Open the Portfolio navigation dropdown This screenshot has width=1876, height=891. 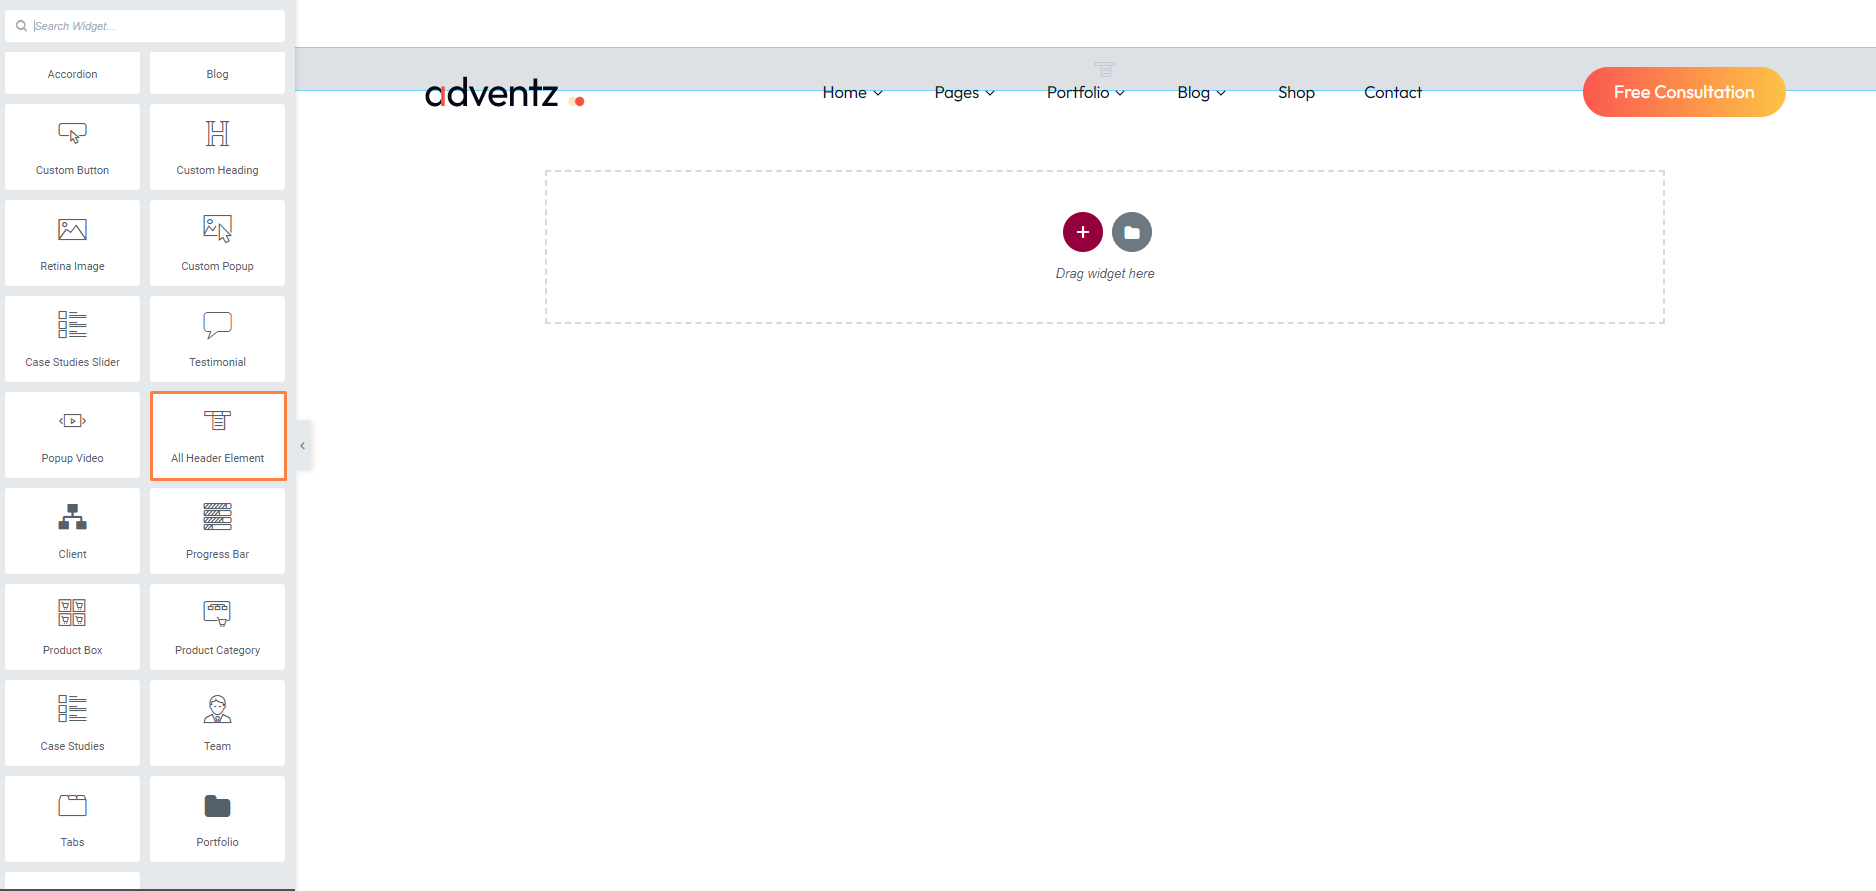pos(1085,92)
